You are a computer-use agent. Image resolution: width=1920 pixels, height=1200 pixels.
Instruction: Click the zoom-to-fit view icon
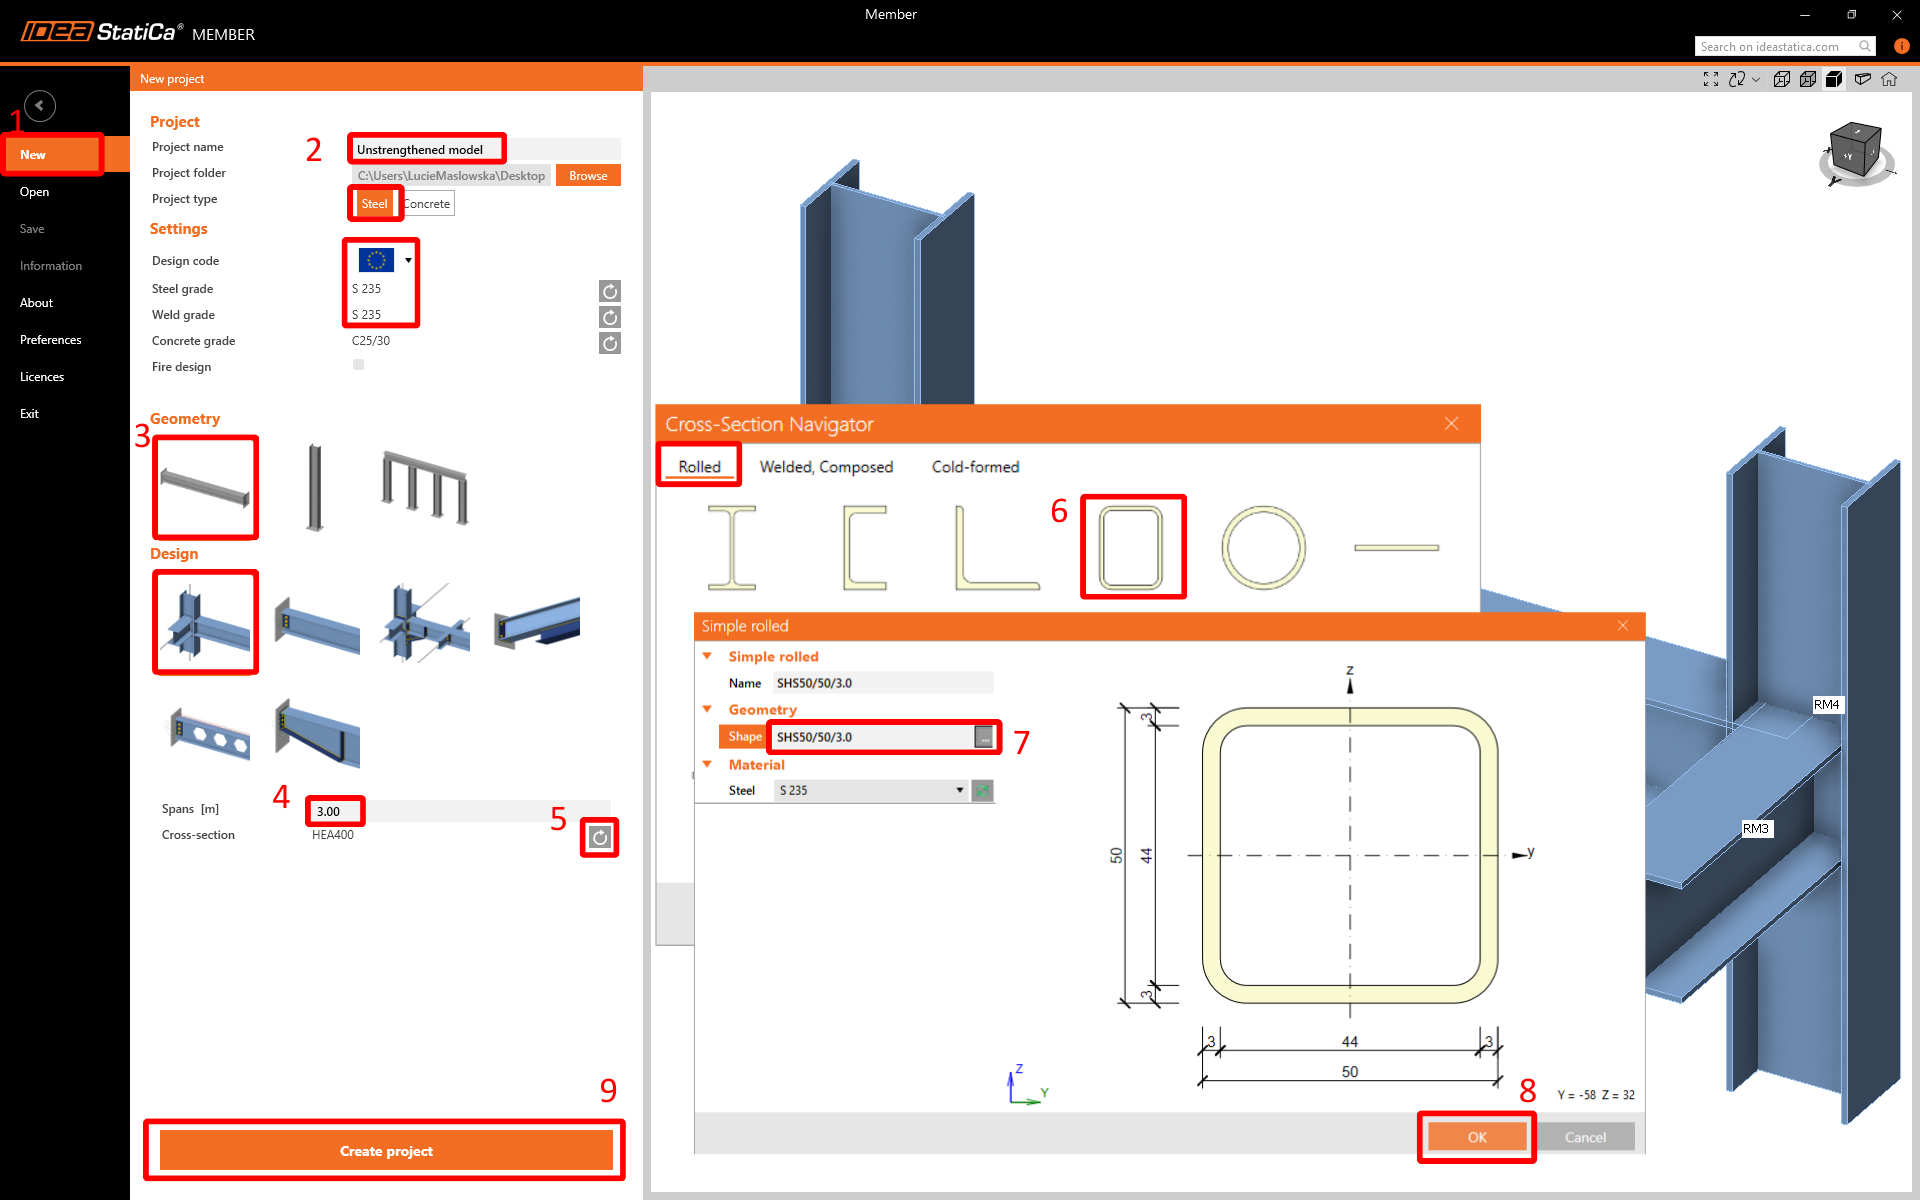tap(1711, 79)
